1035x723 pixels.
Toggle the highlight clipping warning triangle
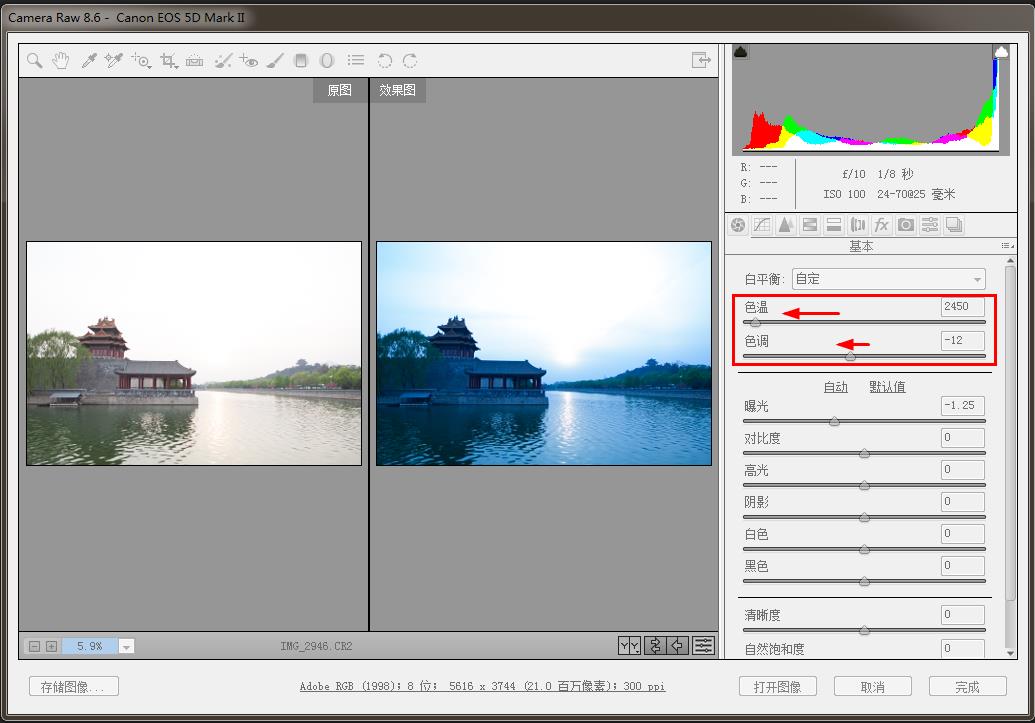tap(1001, 52)
